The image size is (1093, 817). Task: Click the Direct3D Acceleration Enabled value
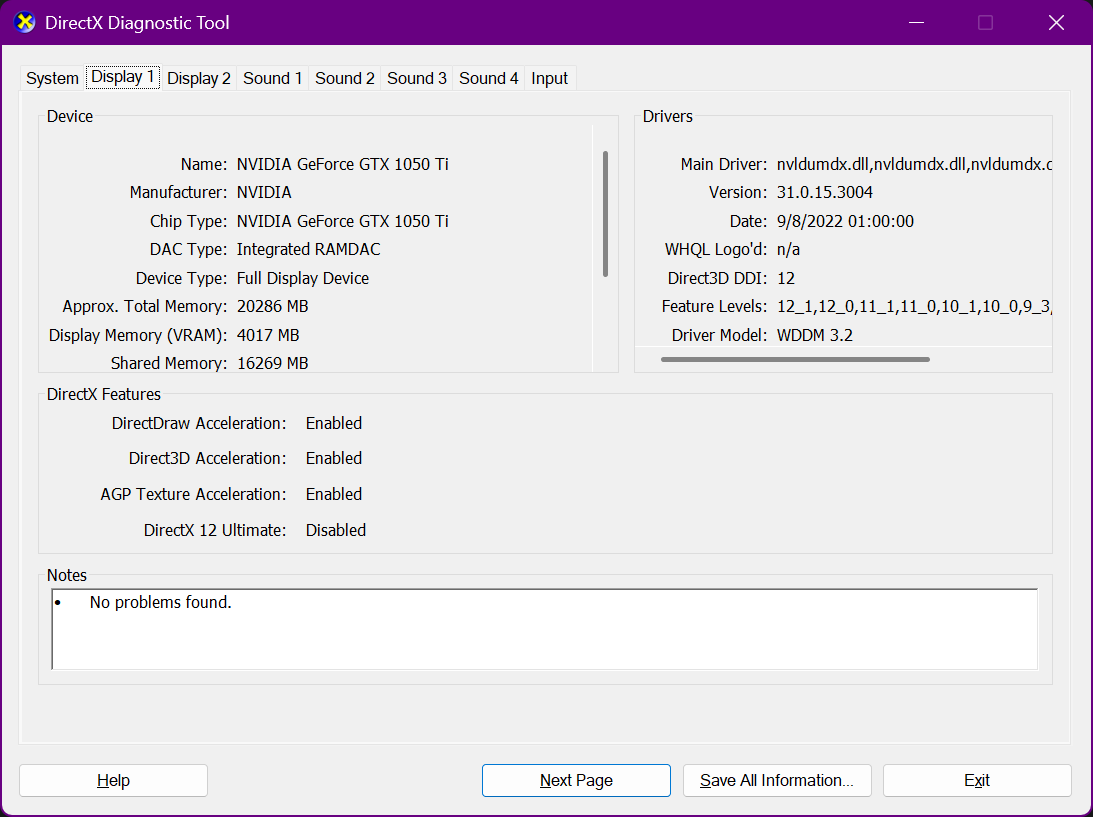click(x=334, y=458)
